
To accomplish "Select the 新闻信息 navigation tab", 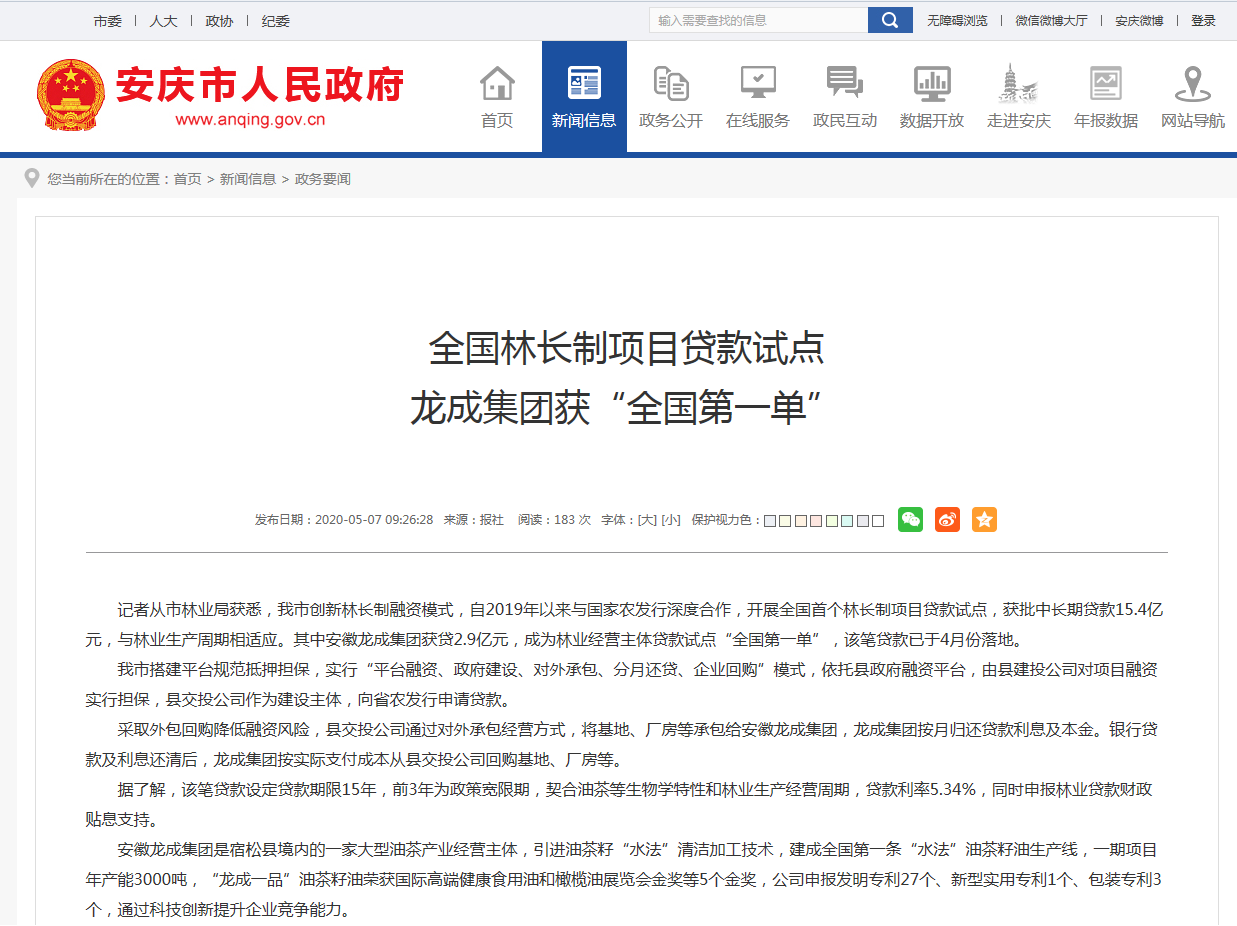I will coord(584,97).
